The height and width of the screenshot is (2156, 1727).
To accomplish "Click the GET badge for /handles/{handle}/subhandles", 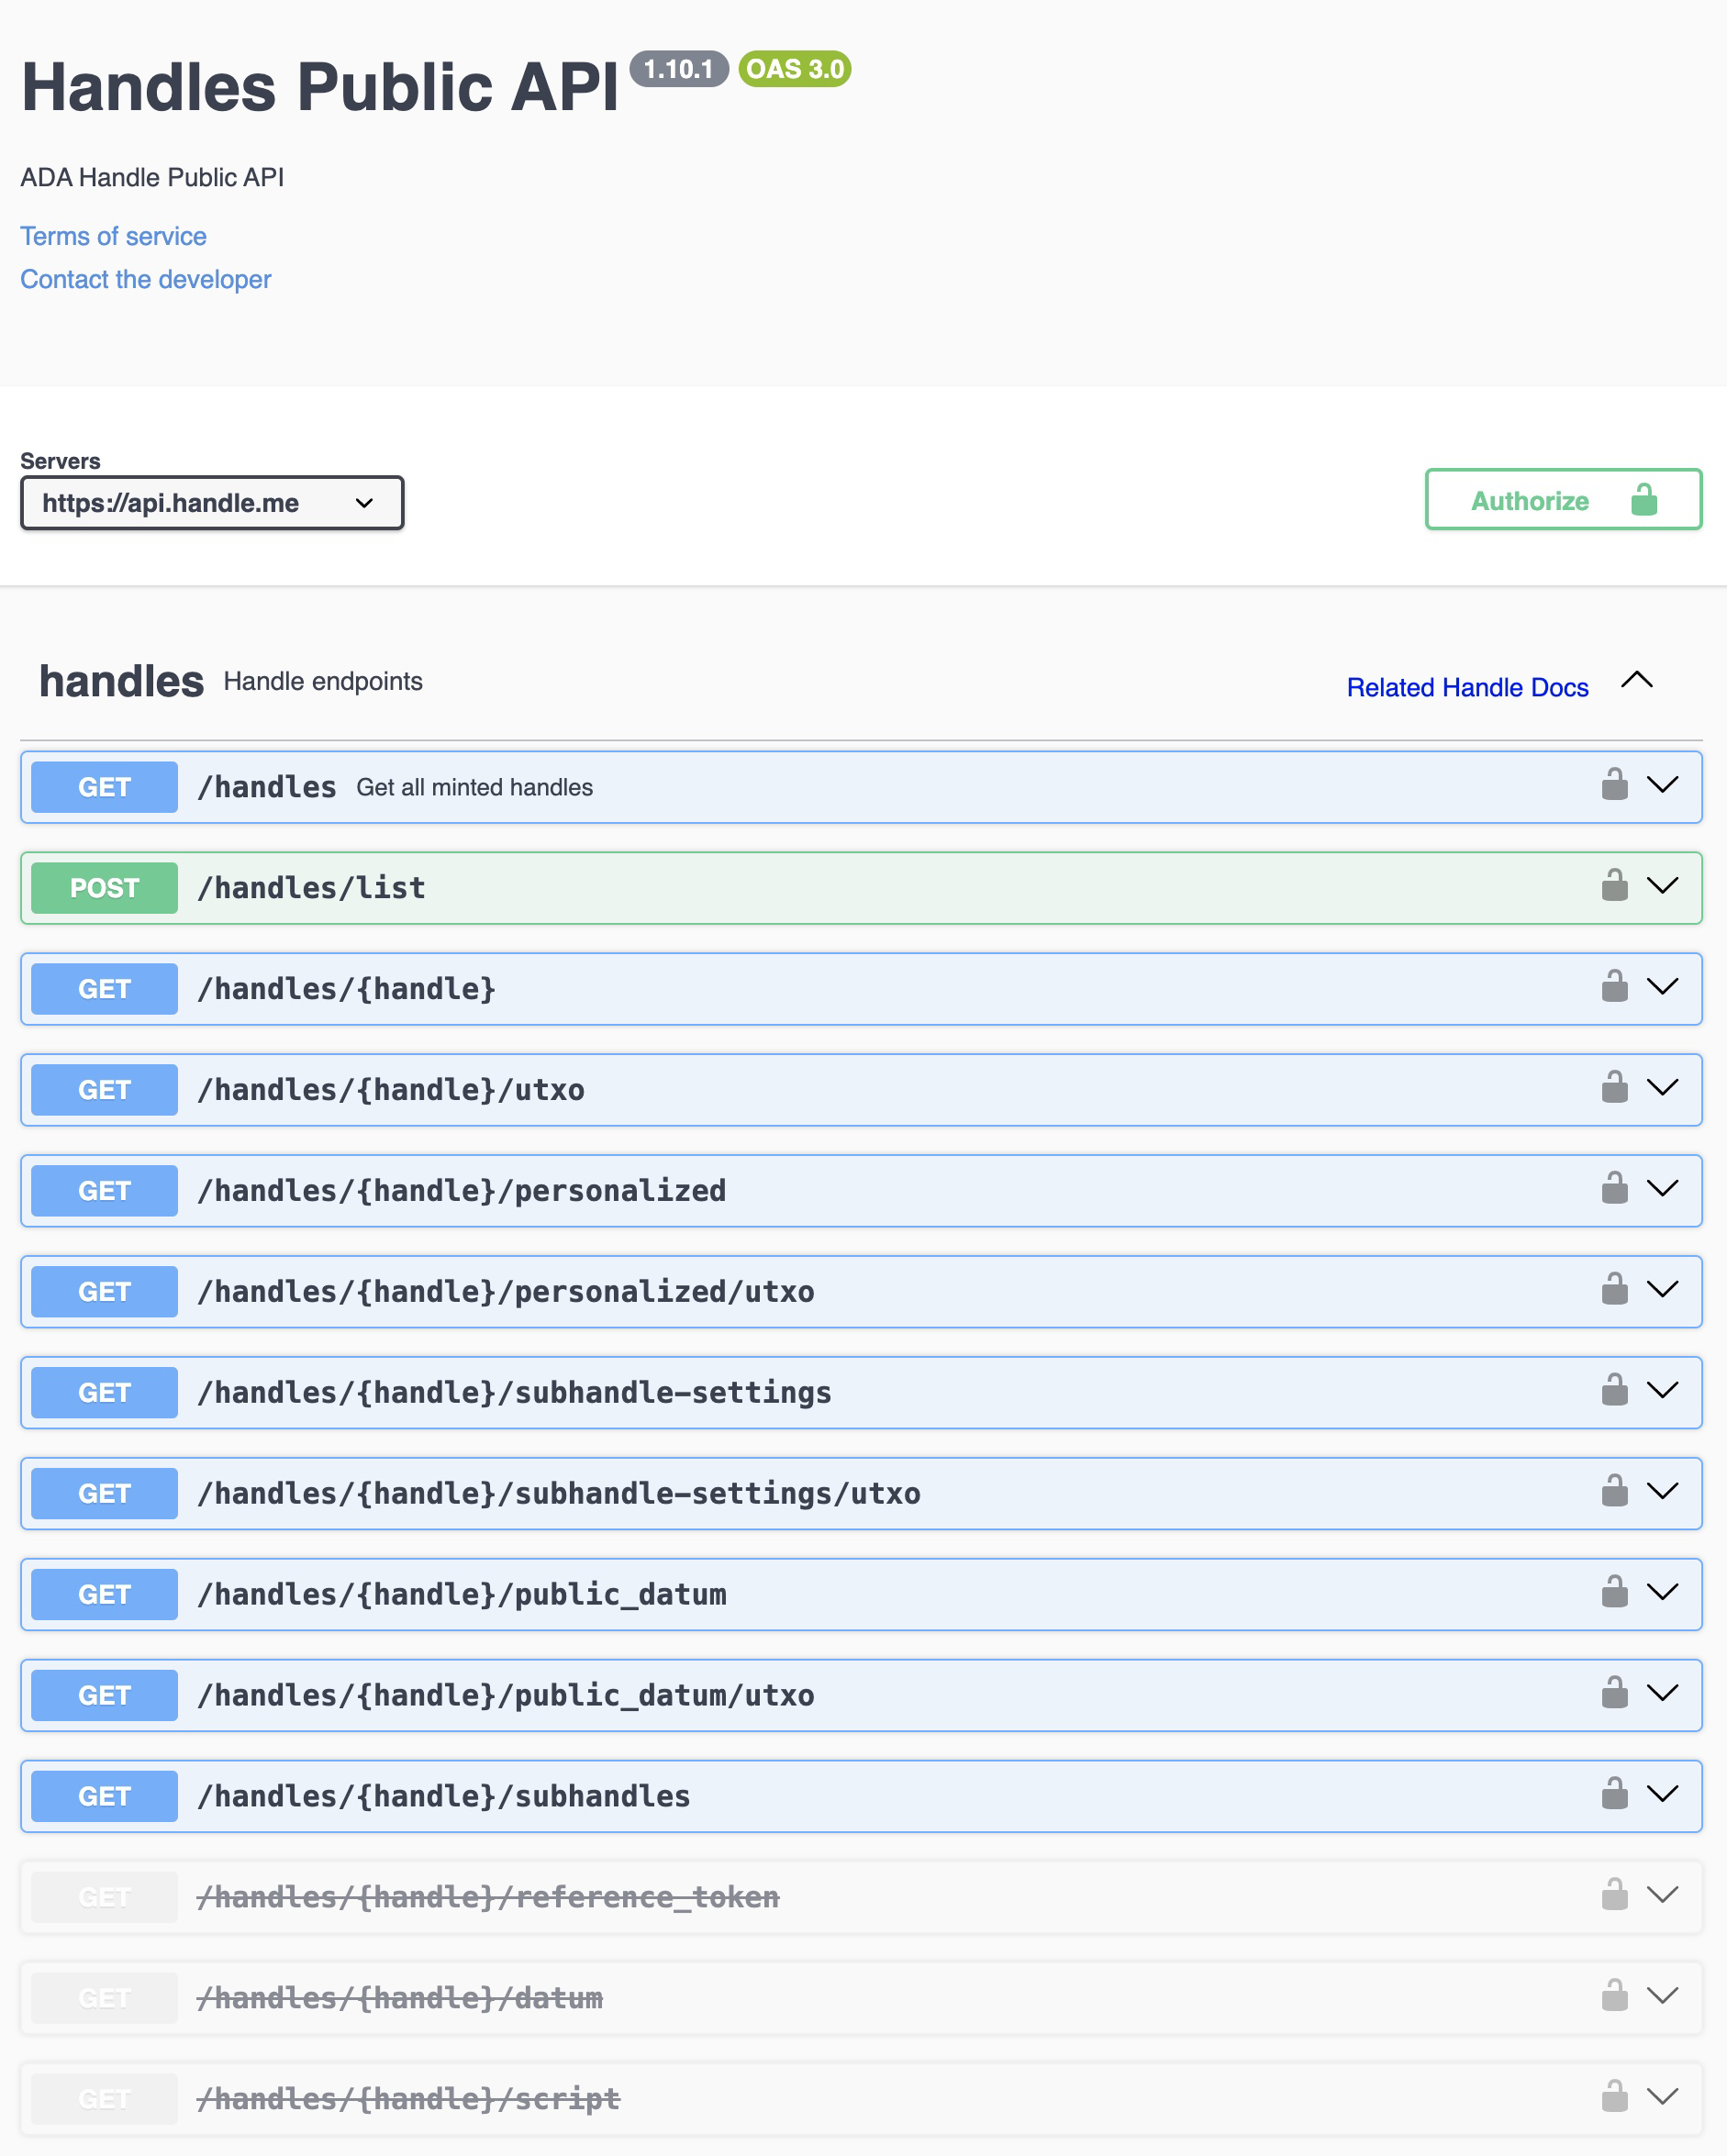I will coord(104,1796).
